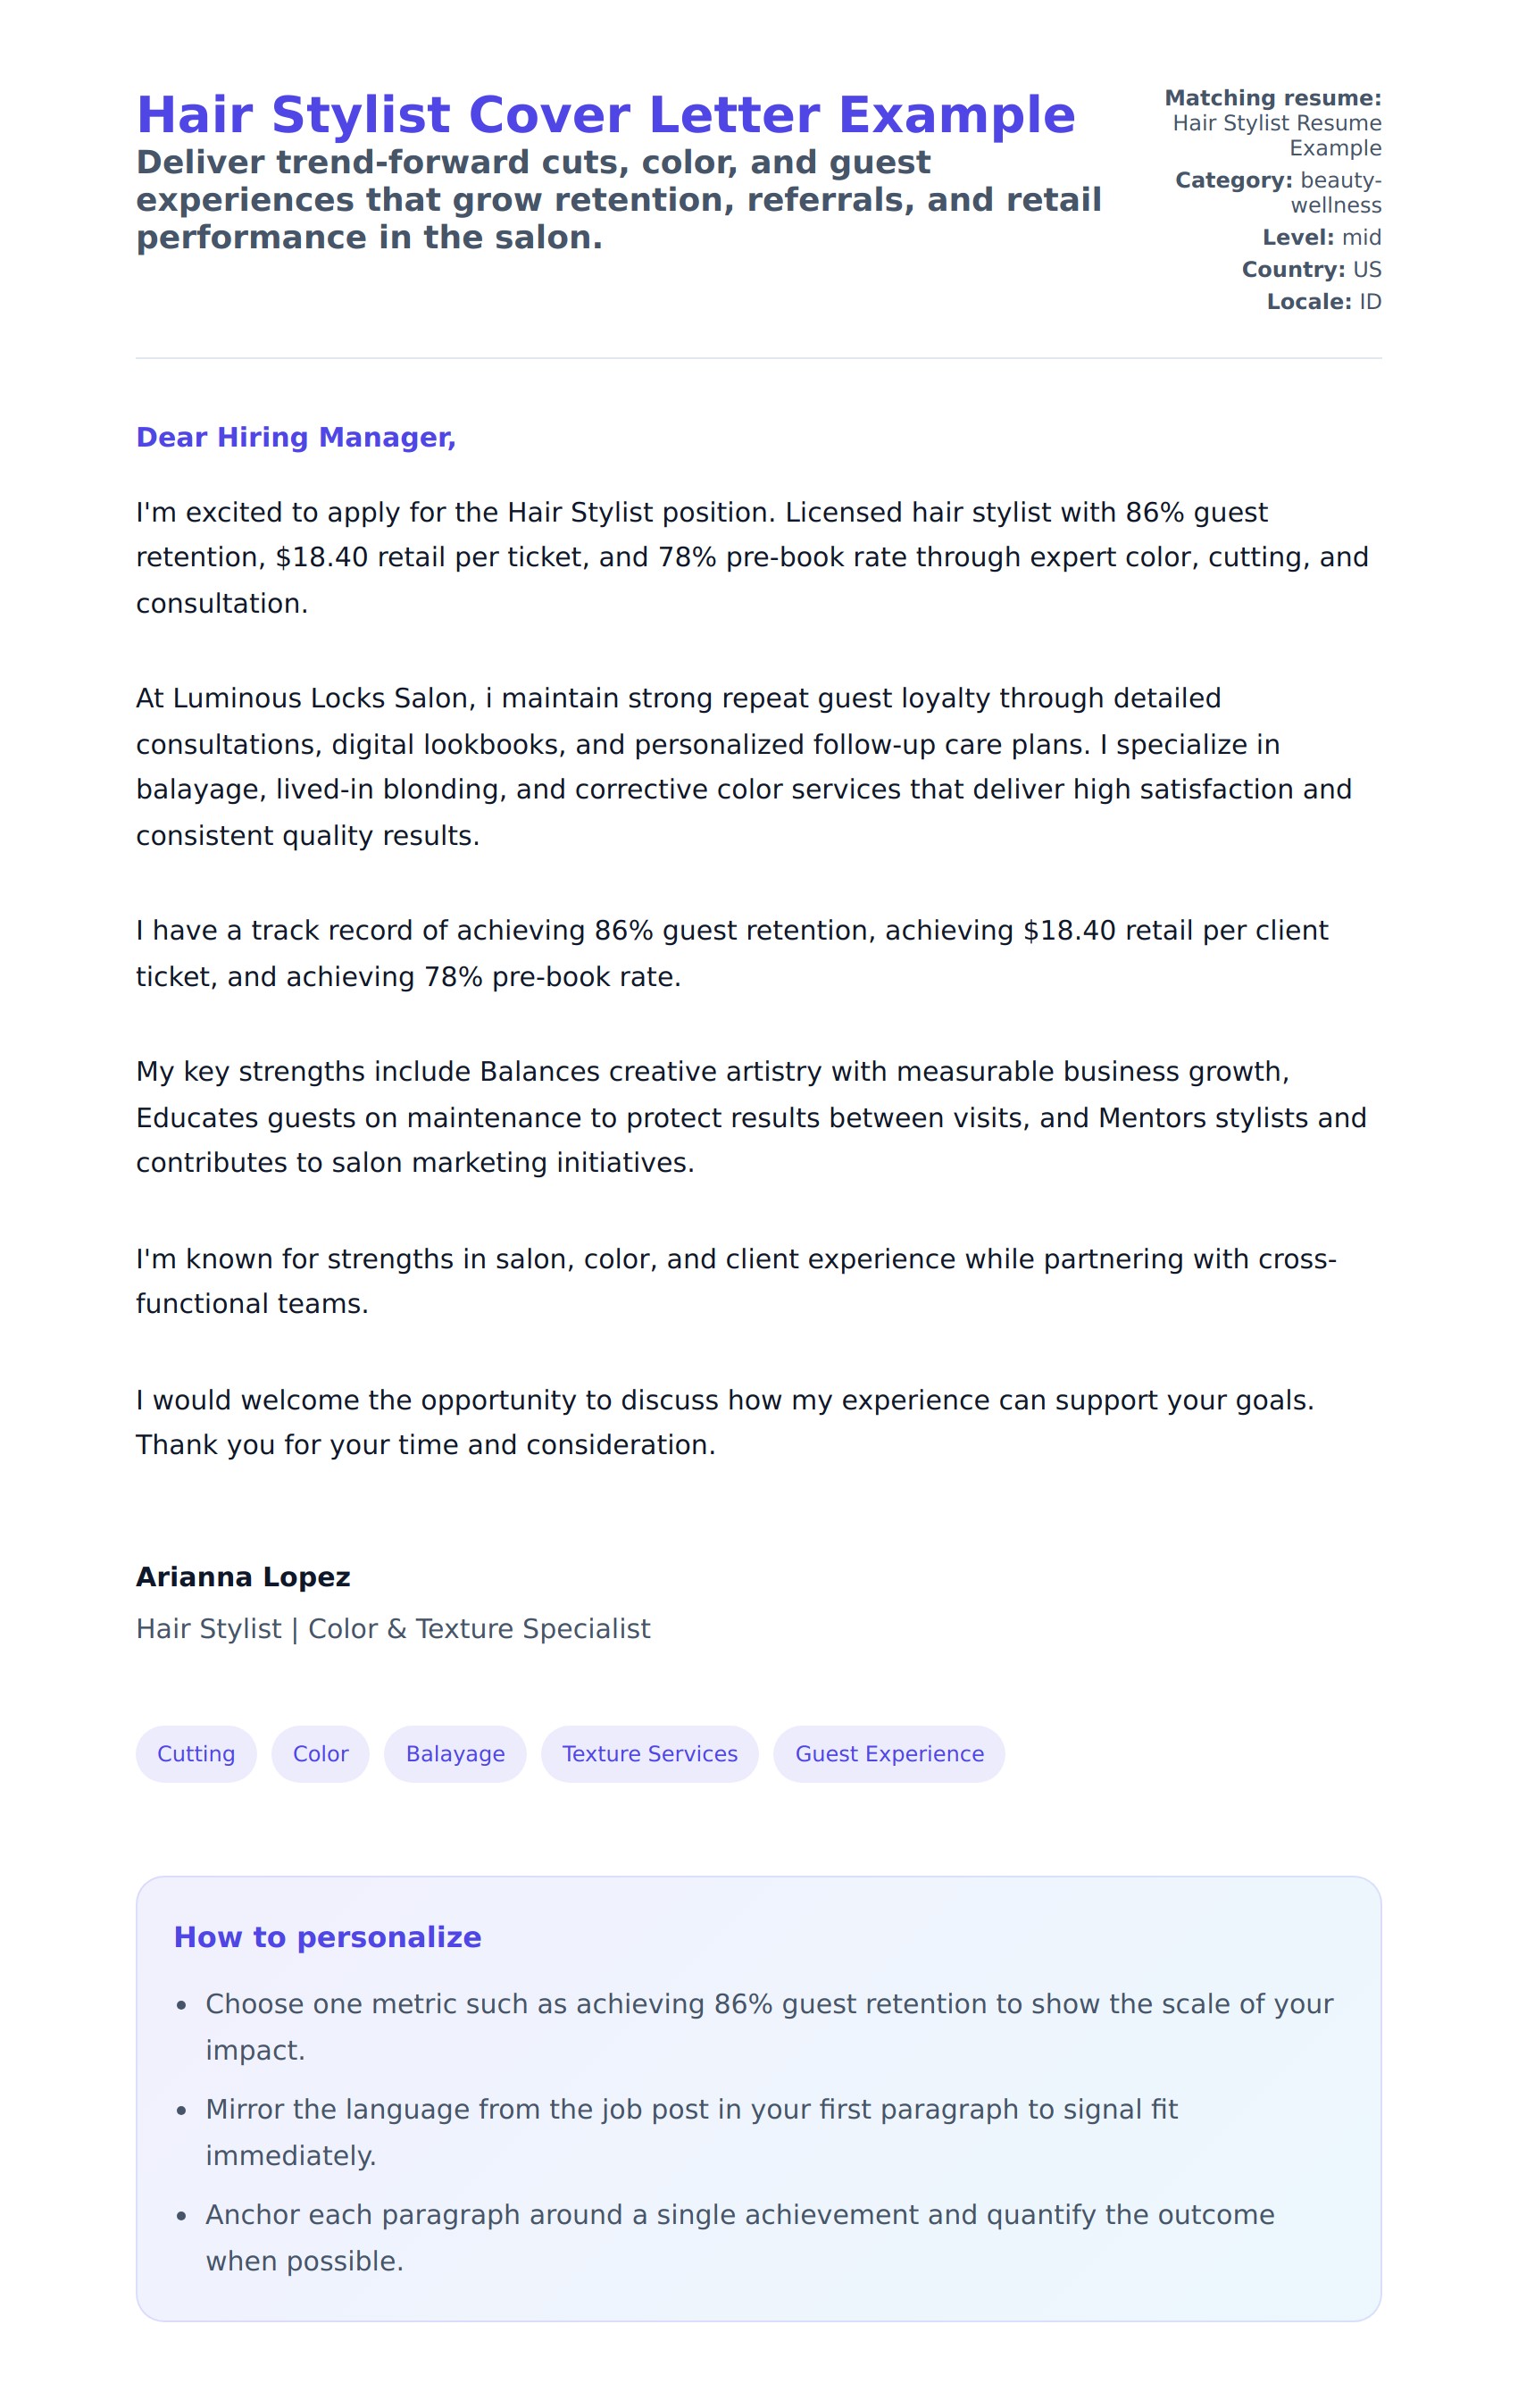
Task: Click the Locale ID metadata line
Action: [1323, 301]
